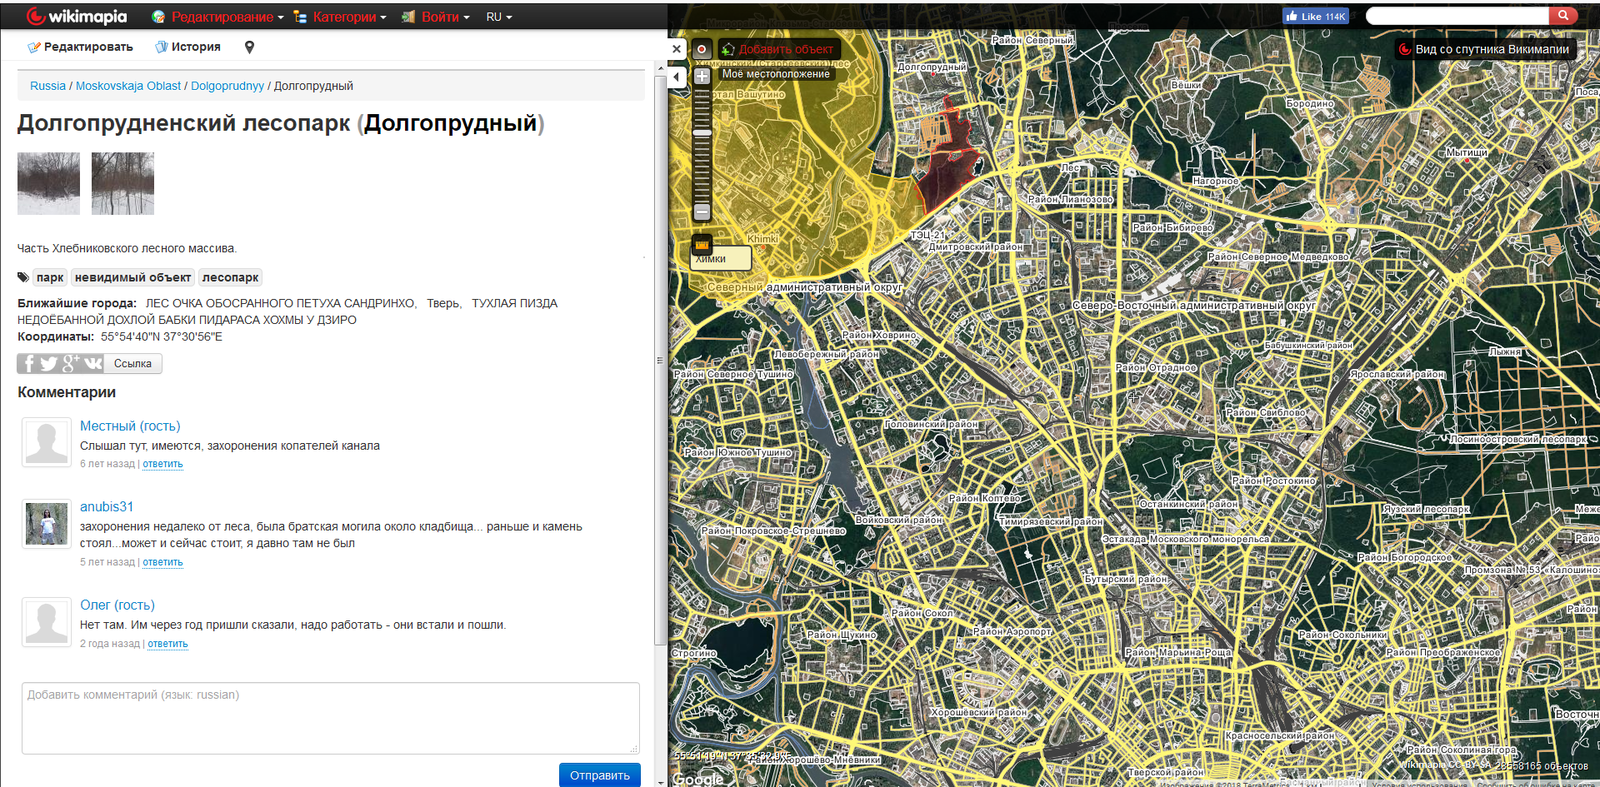Click the red search magnifier button
This screenshot has height=787, width=1600.
1563,16
